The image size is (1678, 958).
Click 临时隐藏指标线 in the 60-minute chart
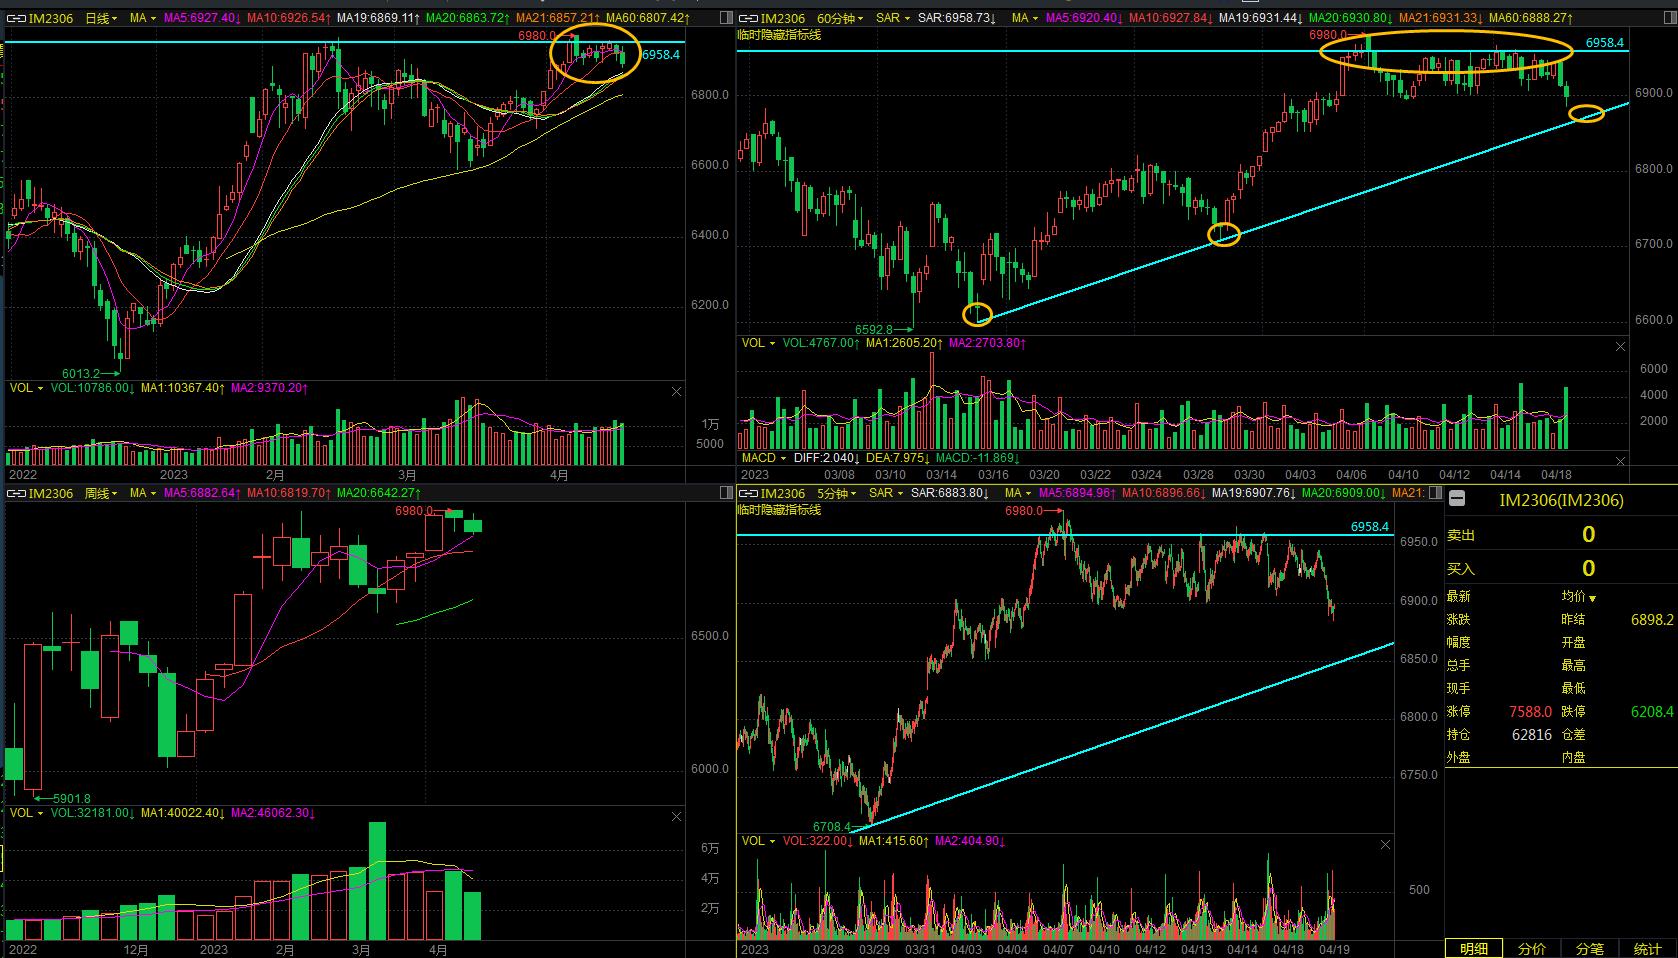pyautogui.click(x=779, y=35)
